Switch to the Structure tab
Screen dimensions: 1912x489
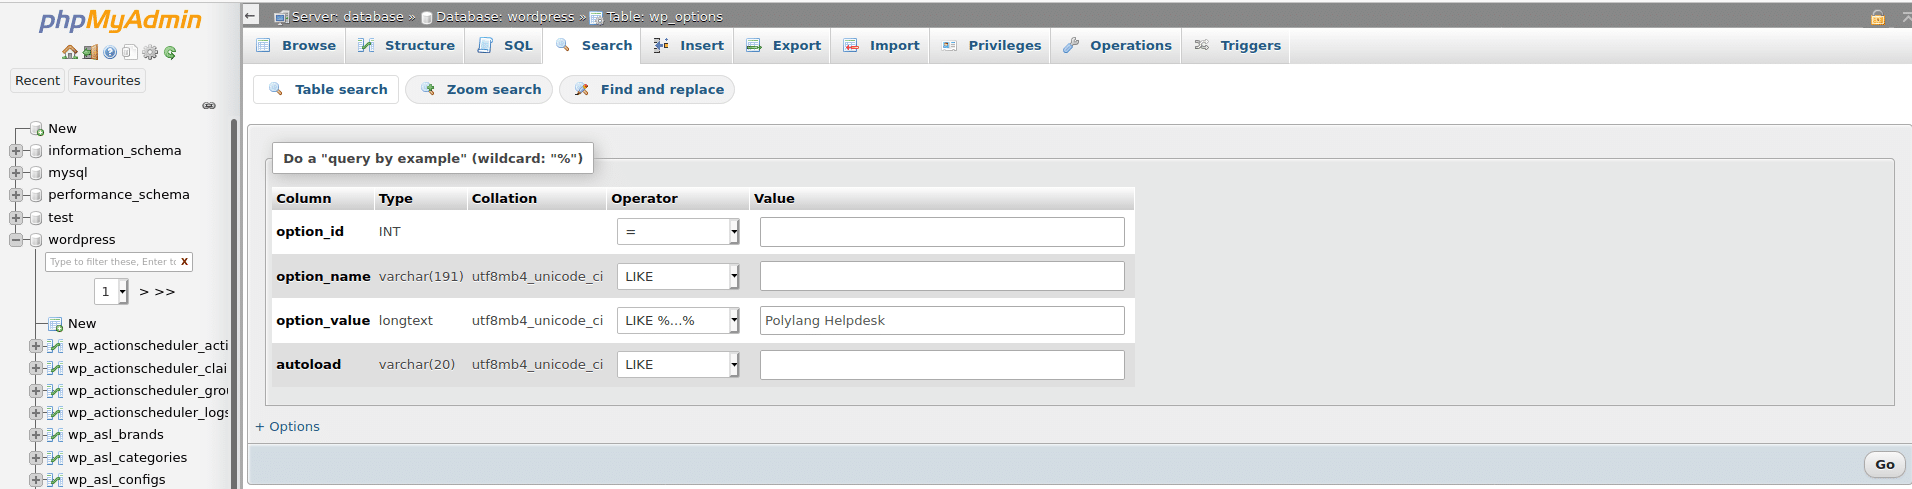click(x=406, y=46)
